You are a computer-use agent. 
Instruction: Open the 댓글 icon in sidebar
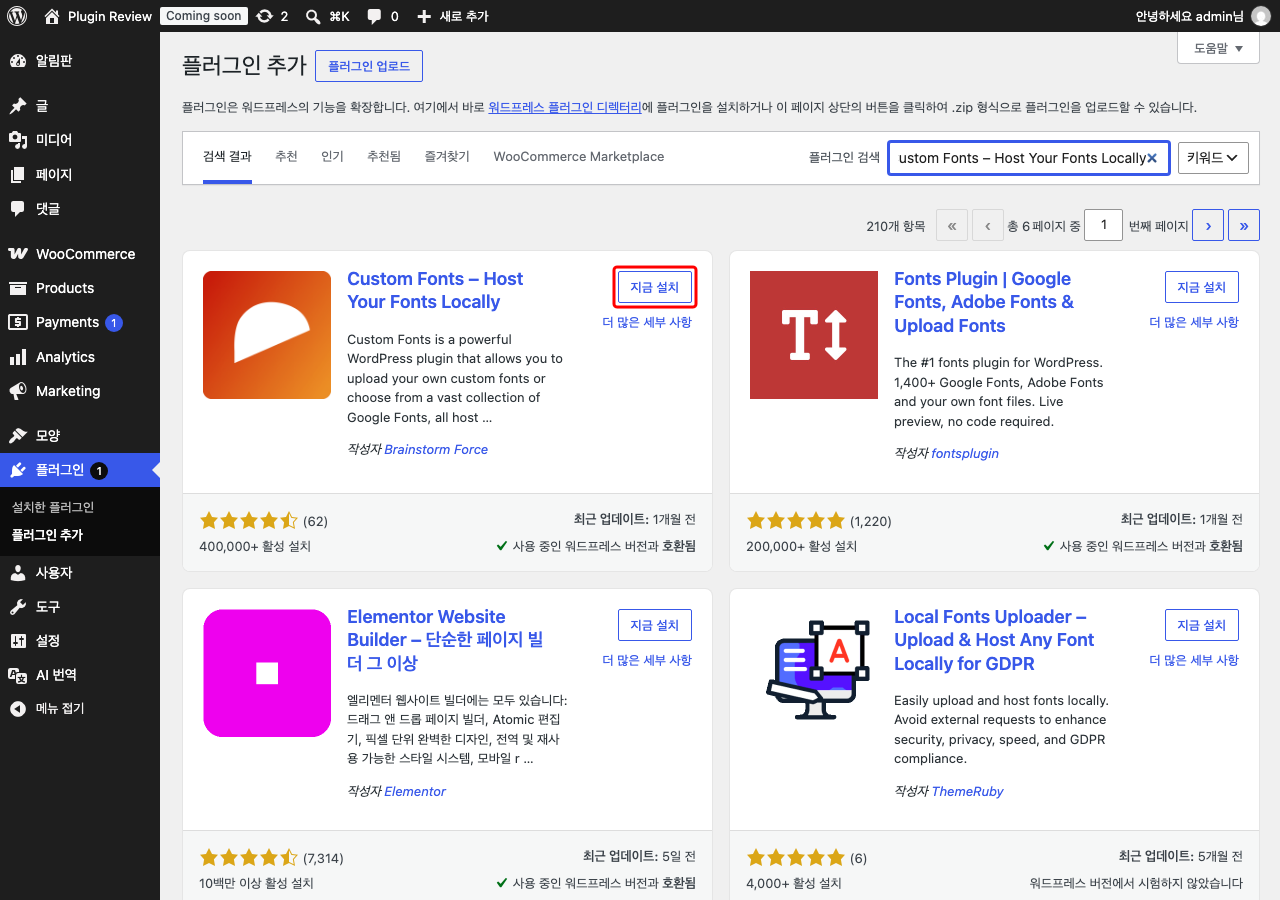18,209
